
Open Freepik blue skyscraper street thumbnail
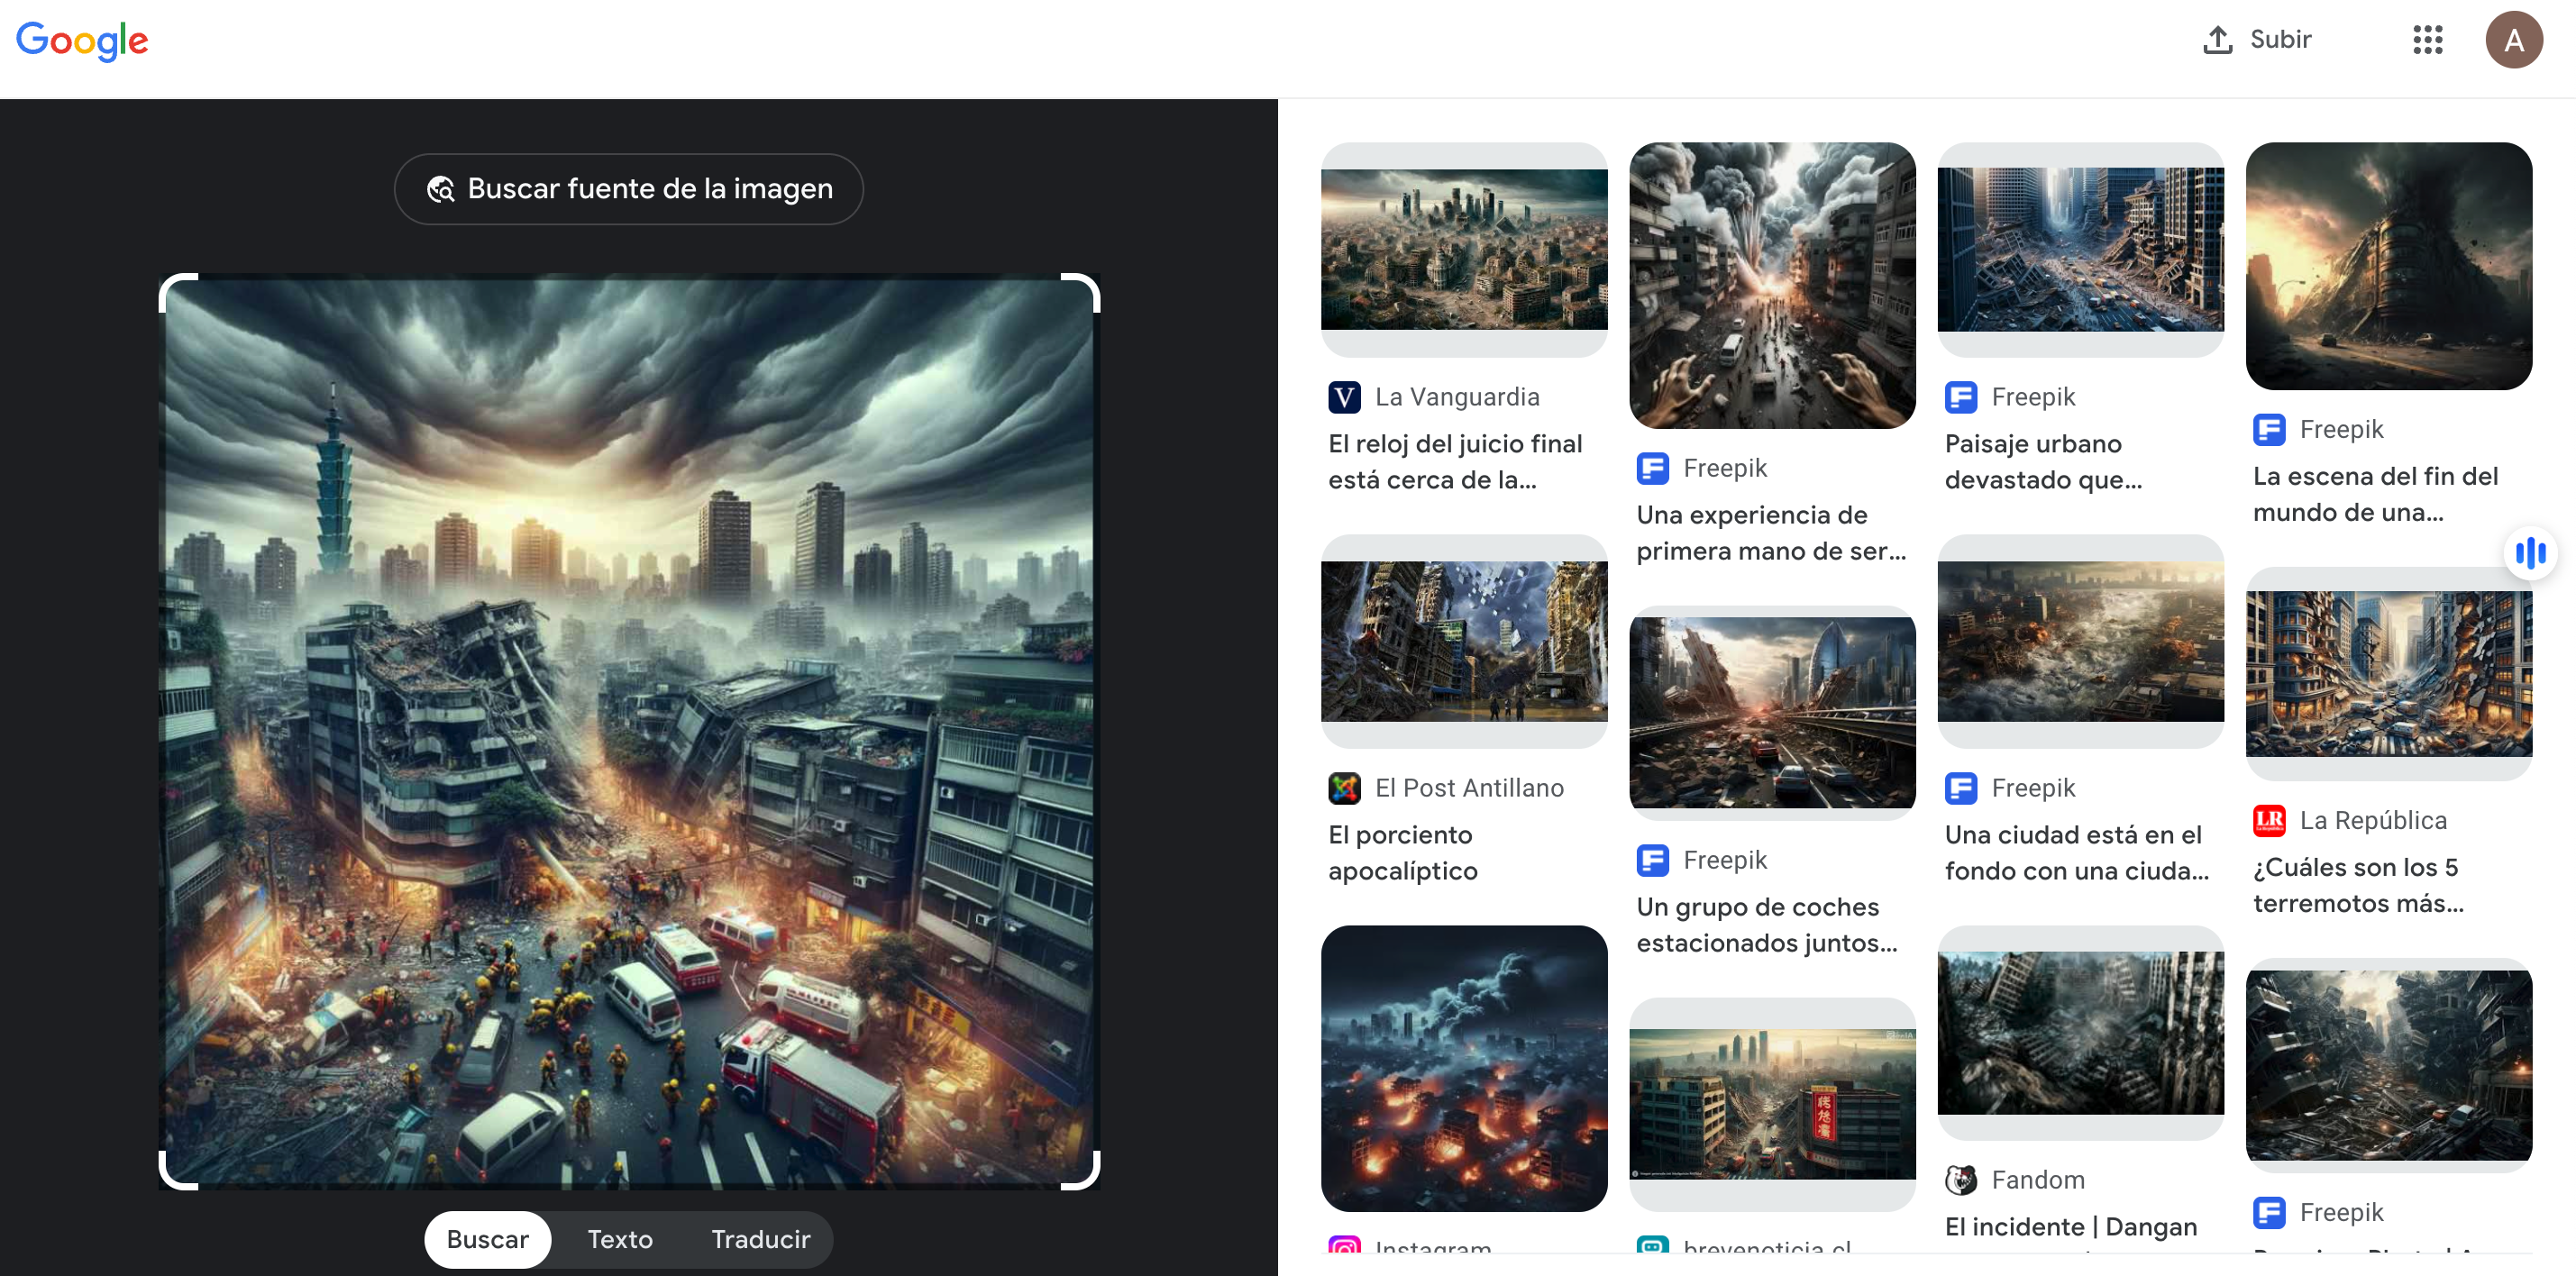tap(2080, 249)
